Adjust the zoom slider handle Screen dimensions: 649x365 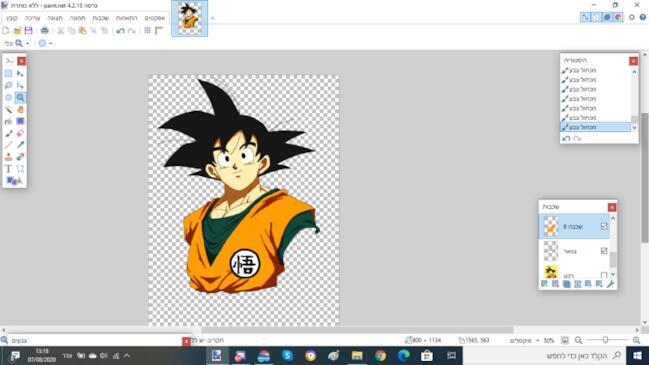pos(605,340)
